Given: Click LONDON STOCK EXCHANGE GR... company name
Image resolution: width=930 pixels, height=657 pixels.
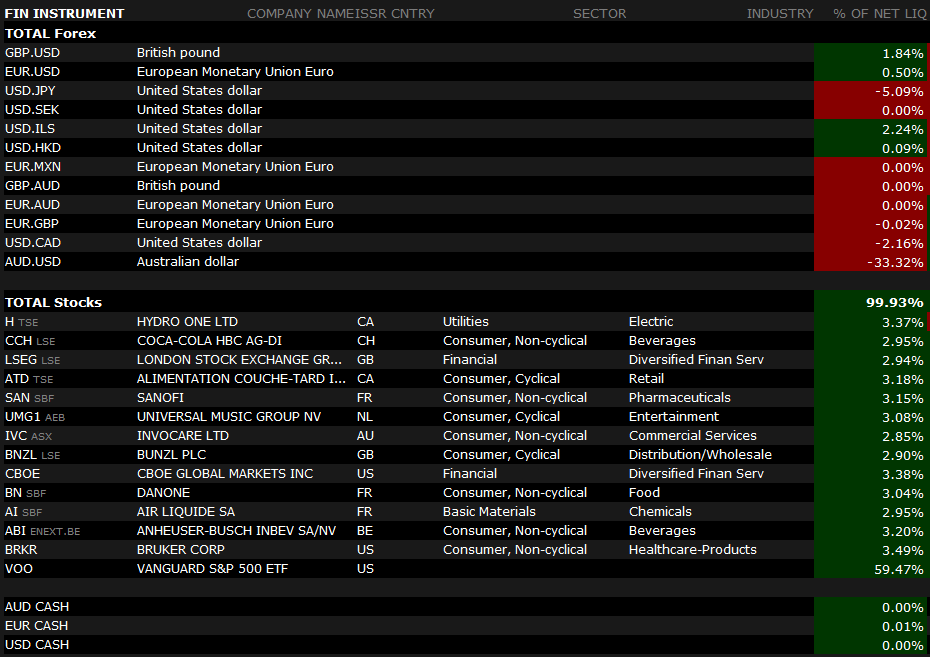Looking at the screenshot, I should pos(240,360).
